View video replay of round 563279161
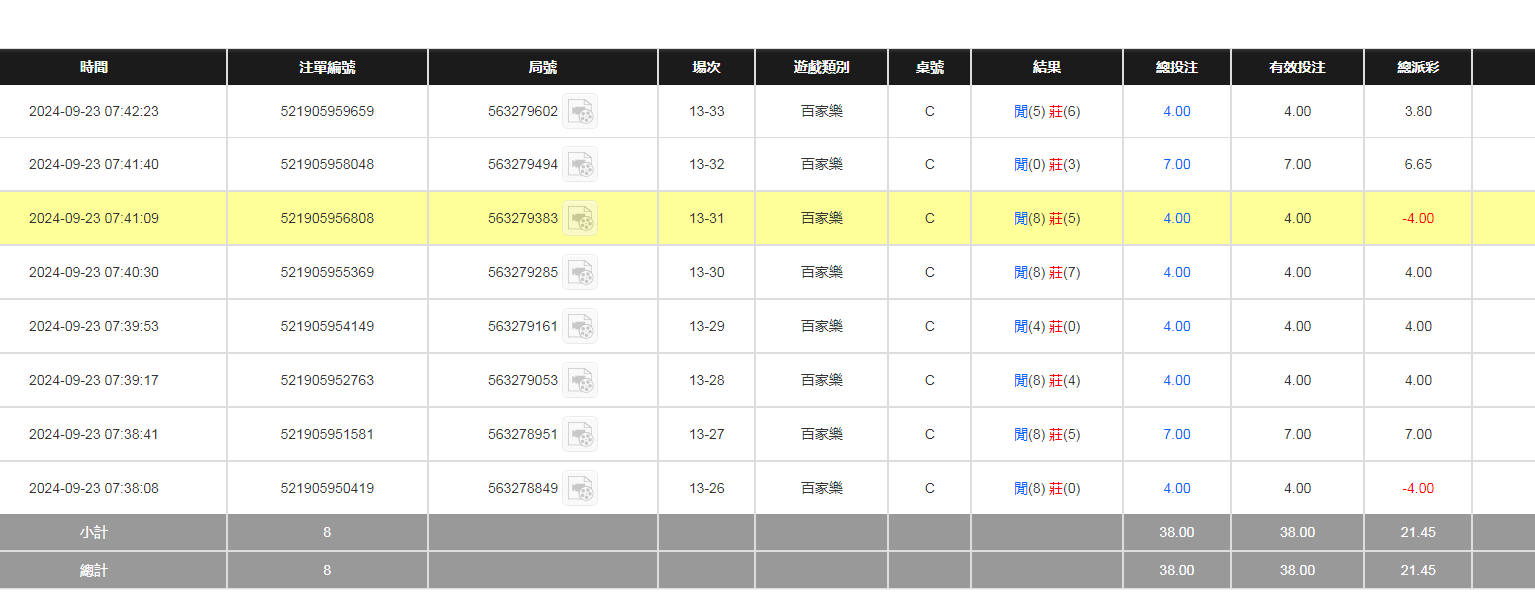Viewport: 1535px width, 597px height. [x=580, y=327]
